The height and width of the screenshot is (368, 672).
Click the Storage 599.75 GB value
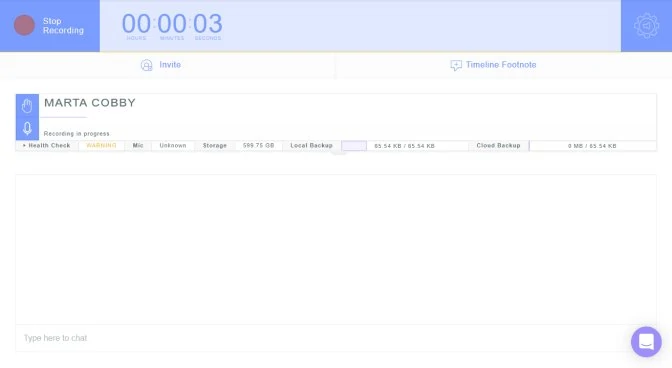pos(258,146)
